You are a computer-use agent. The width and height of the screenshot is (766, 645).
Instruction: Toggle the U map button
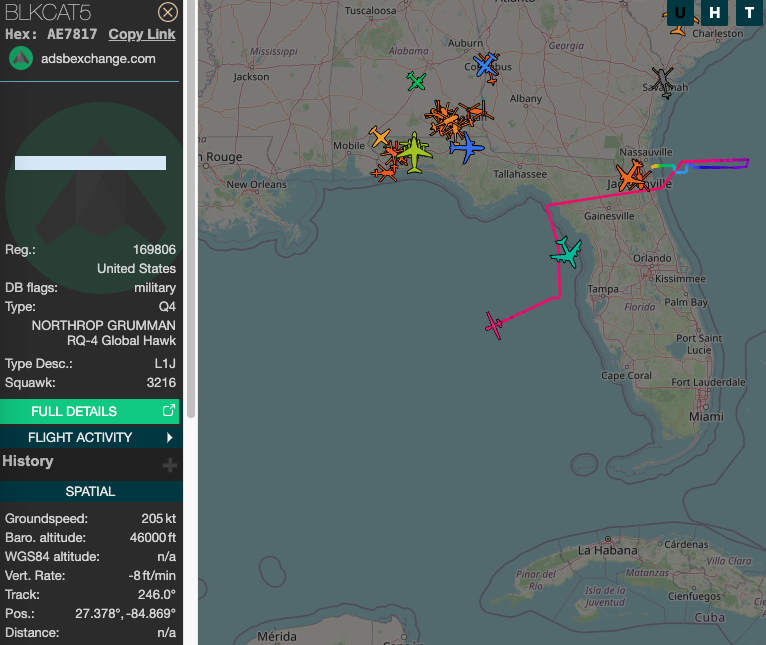681,13
